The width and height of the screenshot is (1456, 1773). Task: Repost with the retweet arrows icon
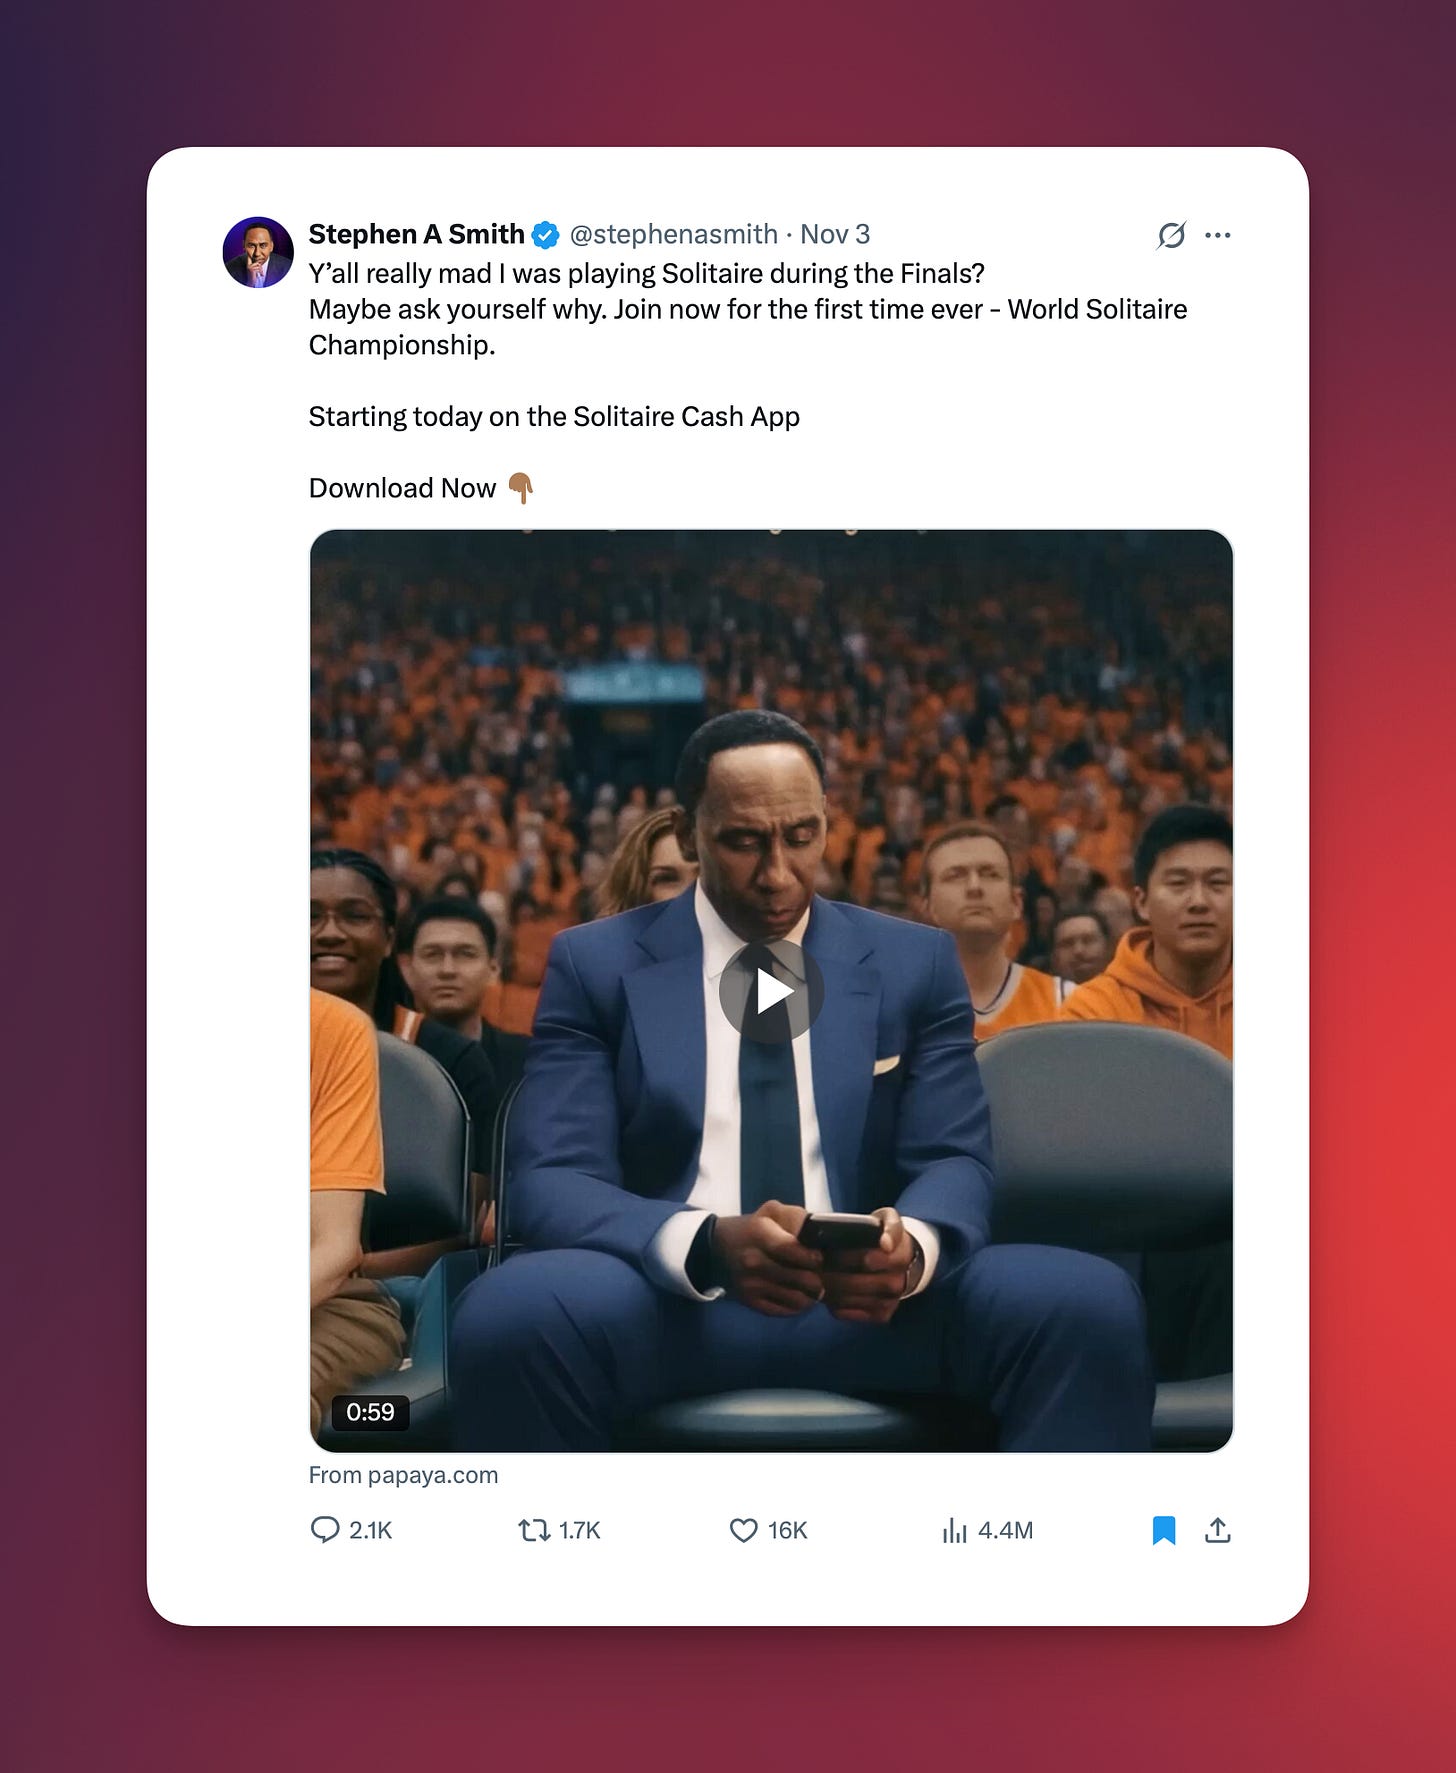coord(534,1530)
